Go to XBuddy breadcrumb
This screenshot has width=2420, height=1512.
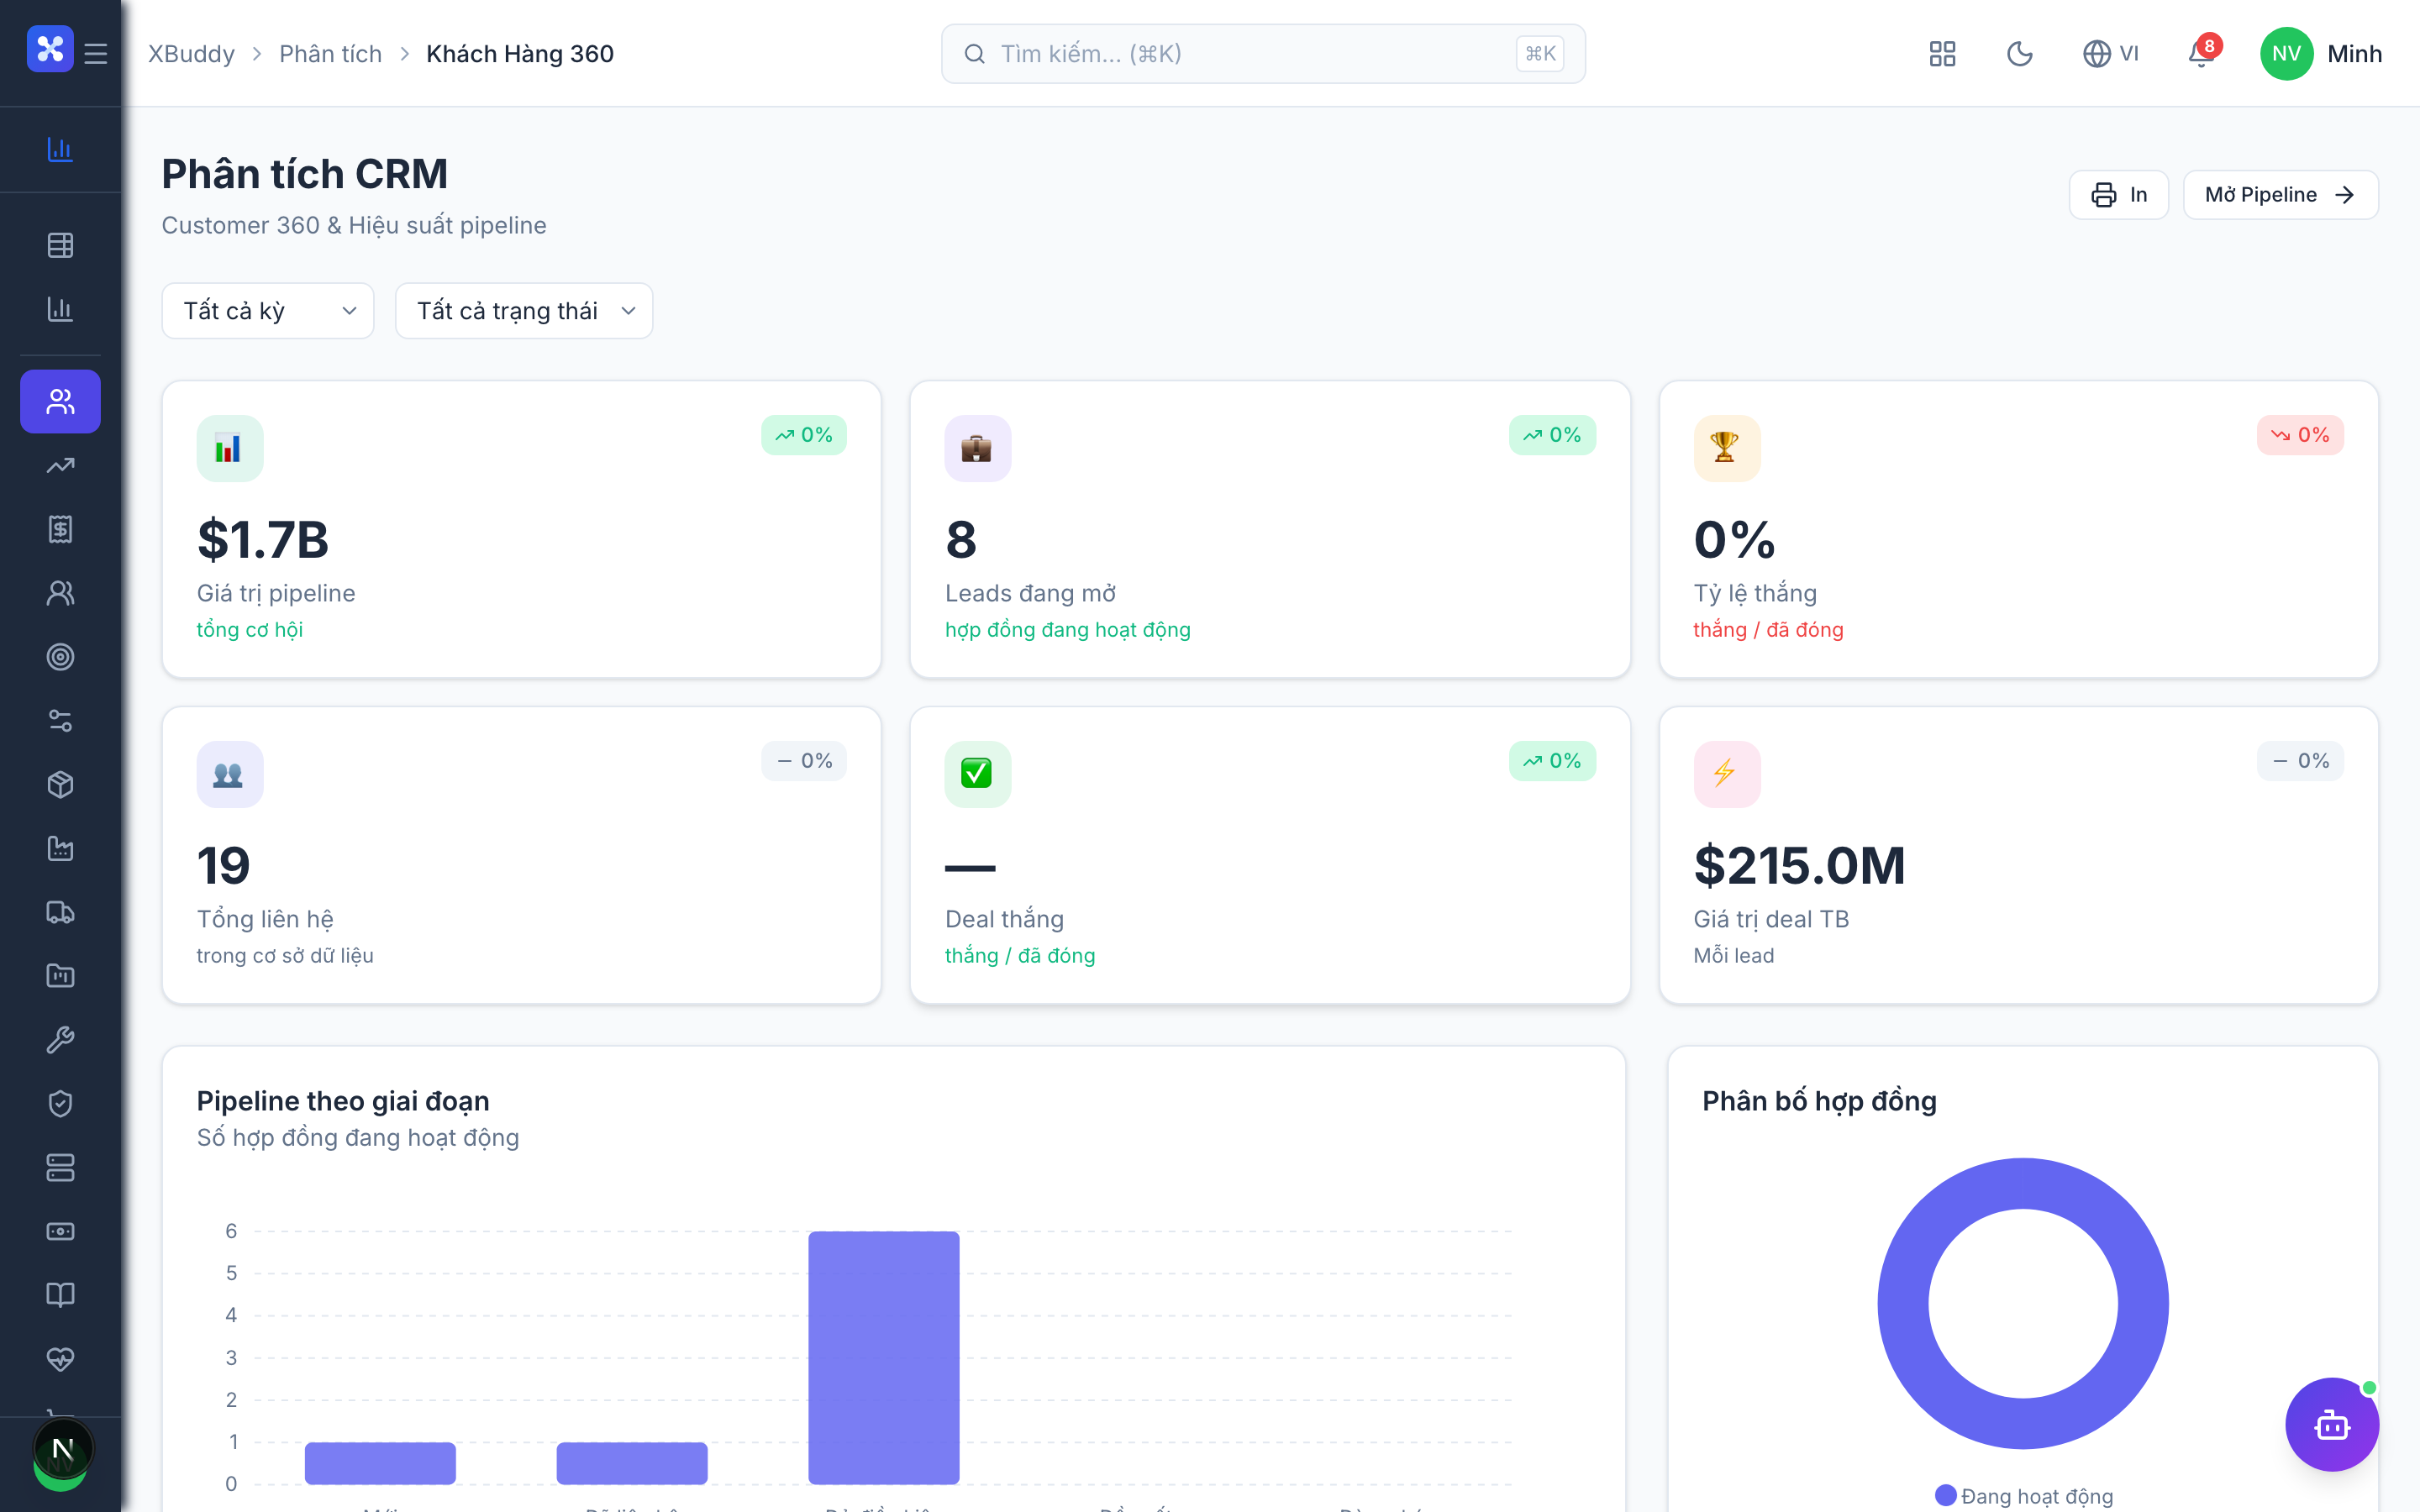192,54
